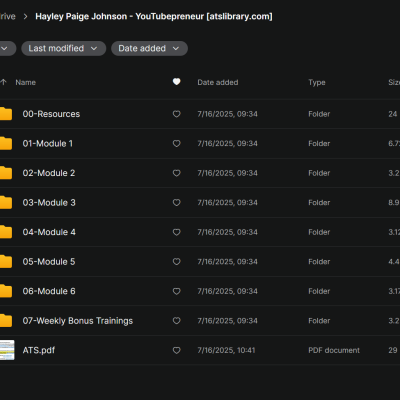Open the Last modified filter dropdown
400x400 pixels.
(64, 48)
